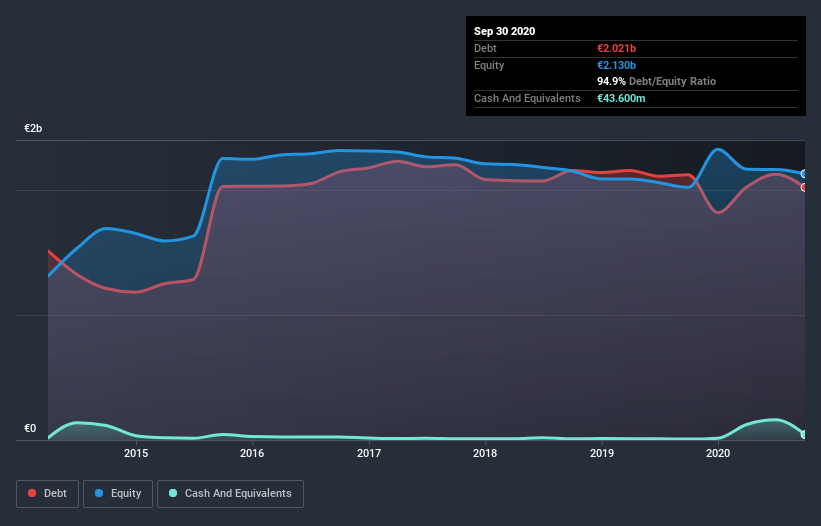
Task: Click the €2.021b Debt value
Action: point(616,48)
